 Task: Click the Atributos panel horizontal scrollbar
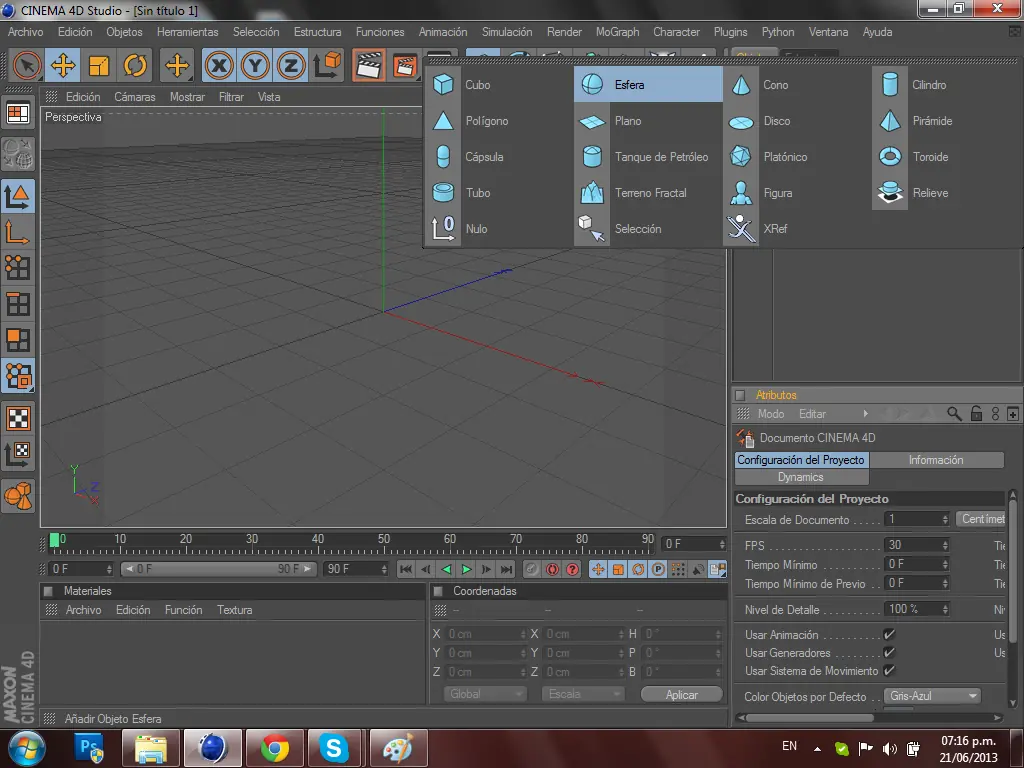810,718
